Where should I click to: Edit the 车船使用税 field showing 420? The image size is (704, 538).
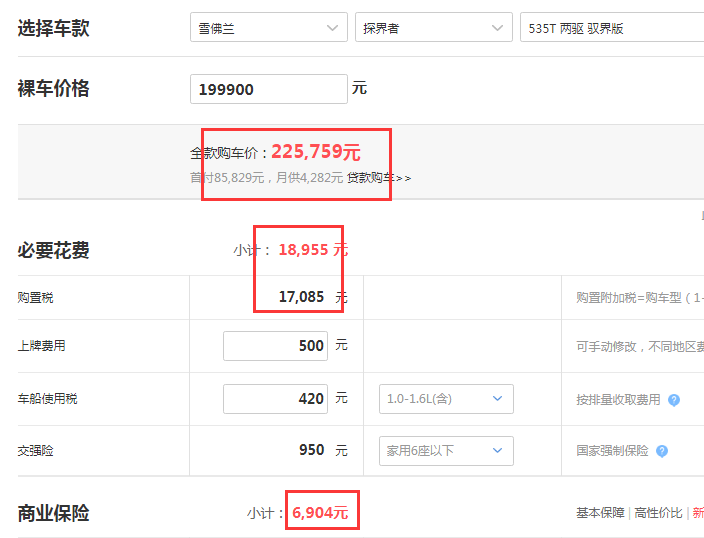[275, 399]
